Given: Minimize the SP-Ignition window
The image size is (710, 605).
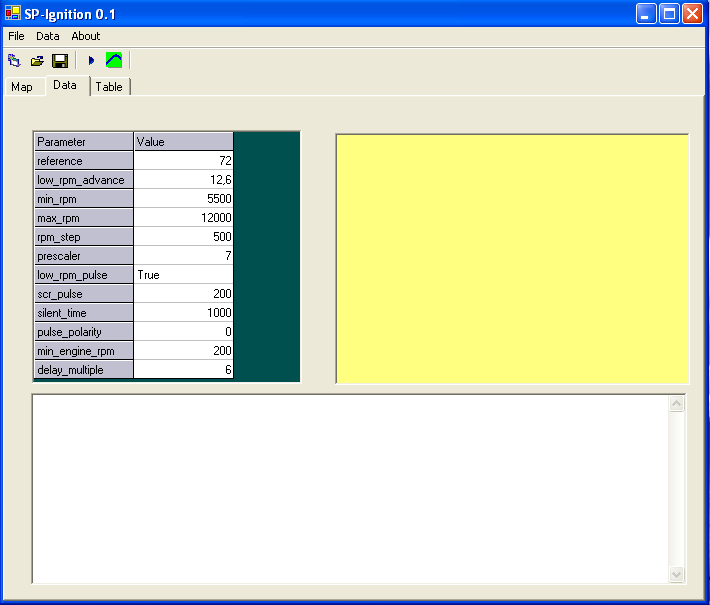Looking at the screenshot, I should tap(646, 14).
